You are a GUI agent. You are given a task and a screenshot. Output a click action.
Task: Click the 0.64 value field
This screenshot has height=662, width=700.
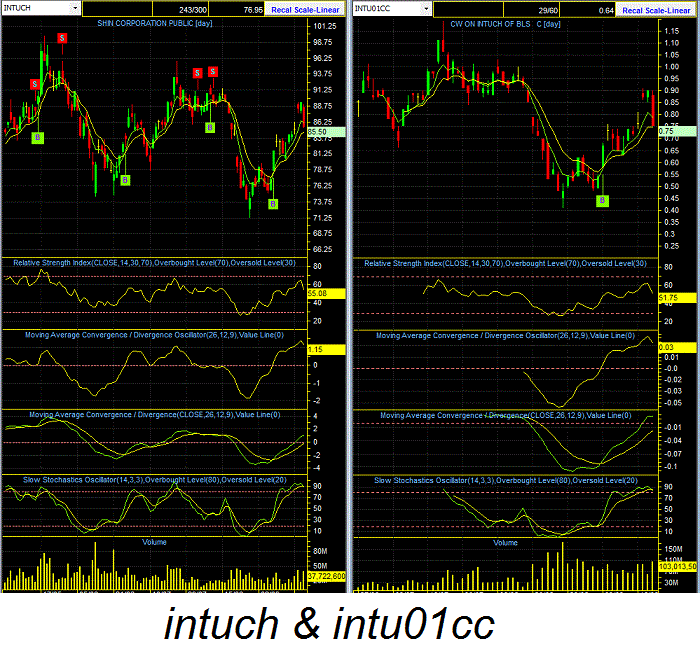tap(588, 10)
